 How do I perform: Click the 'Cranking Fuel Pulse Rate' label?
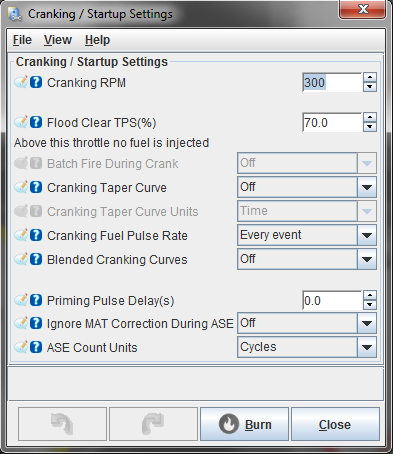point(117,235)
